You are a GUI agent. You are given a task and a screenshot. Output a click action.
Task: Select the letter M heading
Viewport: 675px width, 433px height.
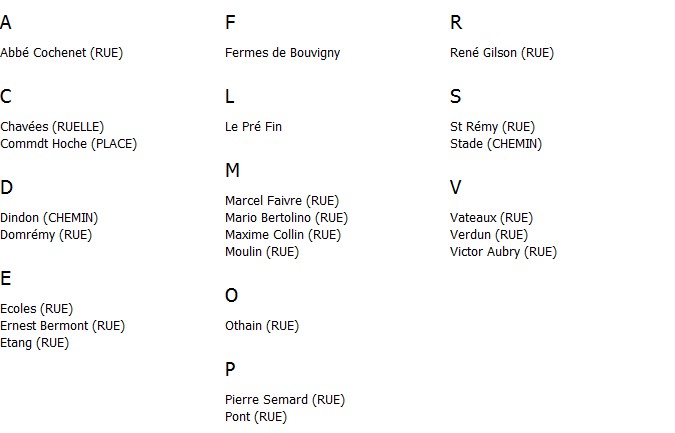click(x=232, y=170)
